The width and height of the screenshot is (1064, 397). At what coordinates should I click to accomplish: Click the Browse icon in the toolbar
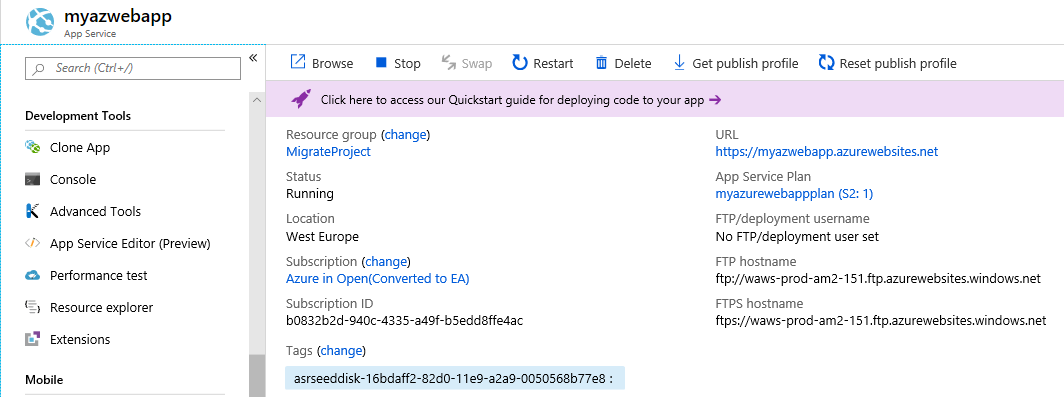(298, 62)
